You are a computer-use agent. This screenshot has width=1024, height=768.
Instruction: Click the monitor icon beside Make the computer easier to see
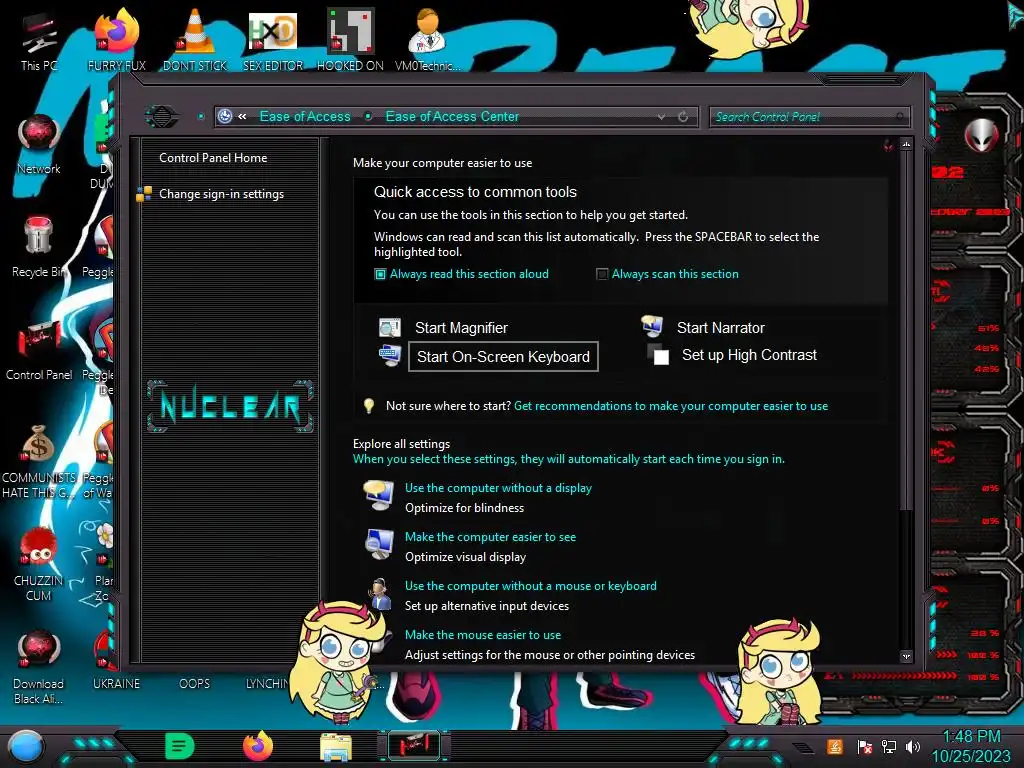coord(379,545)
